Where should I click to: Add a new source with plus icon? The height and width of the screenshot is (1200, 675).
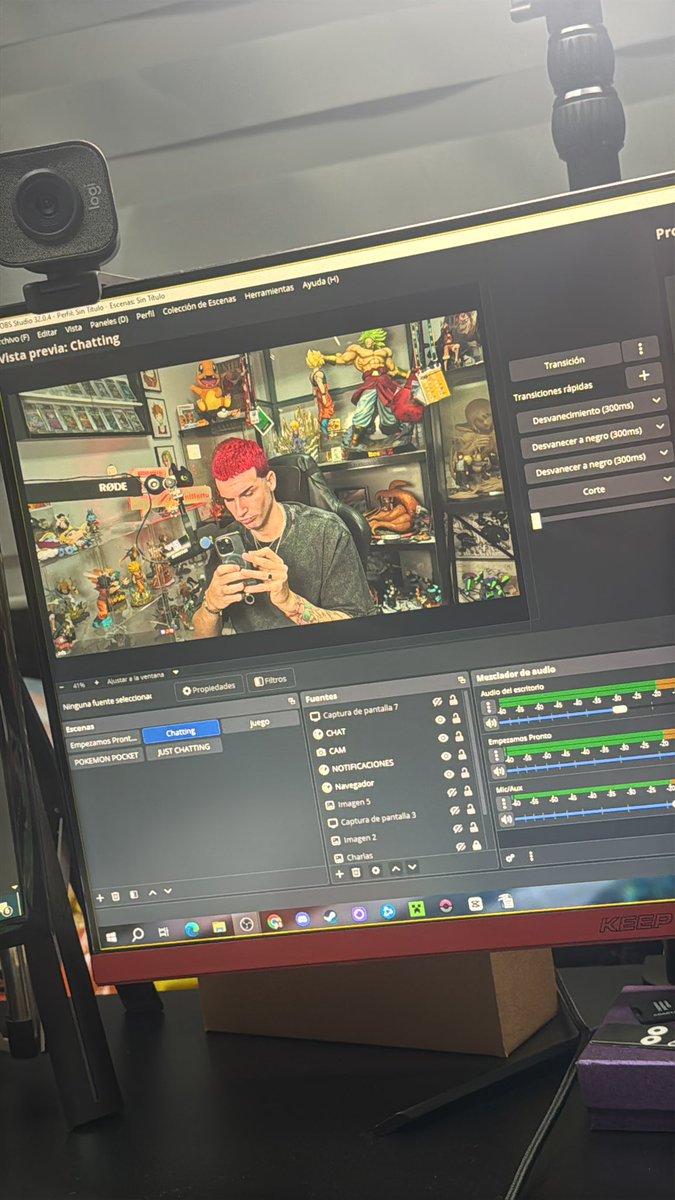(x=339, y=873)
